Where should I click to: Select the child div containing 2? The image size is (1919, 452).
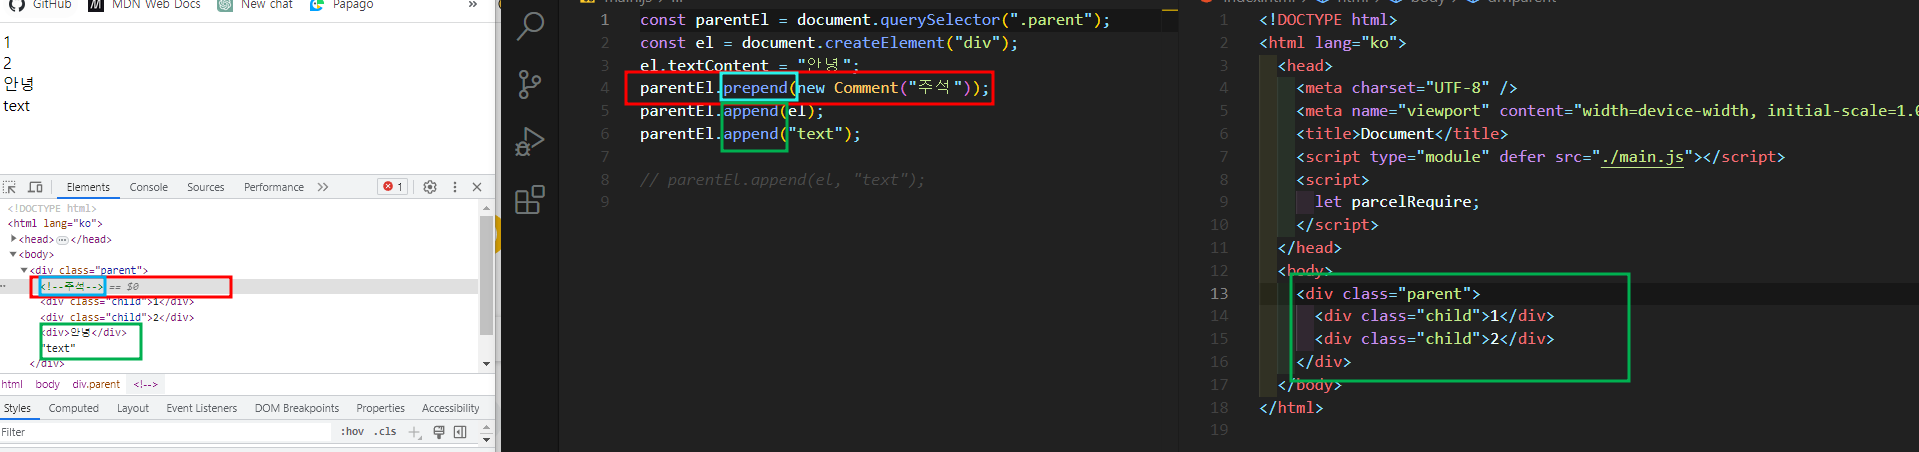click(x=117, y=317)
